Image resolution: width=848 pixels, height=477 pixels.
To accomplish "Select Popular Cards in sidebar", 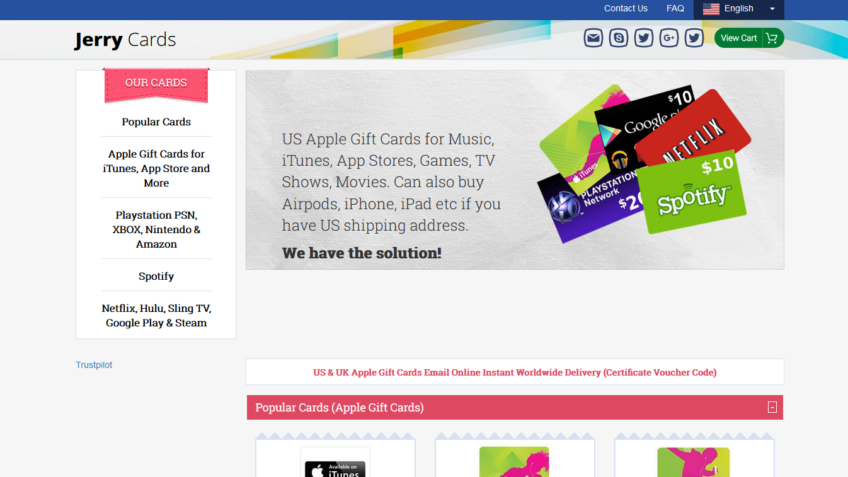I will 156,122.
